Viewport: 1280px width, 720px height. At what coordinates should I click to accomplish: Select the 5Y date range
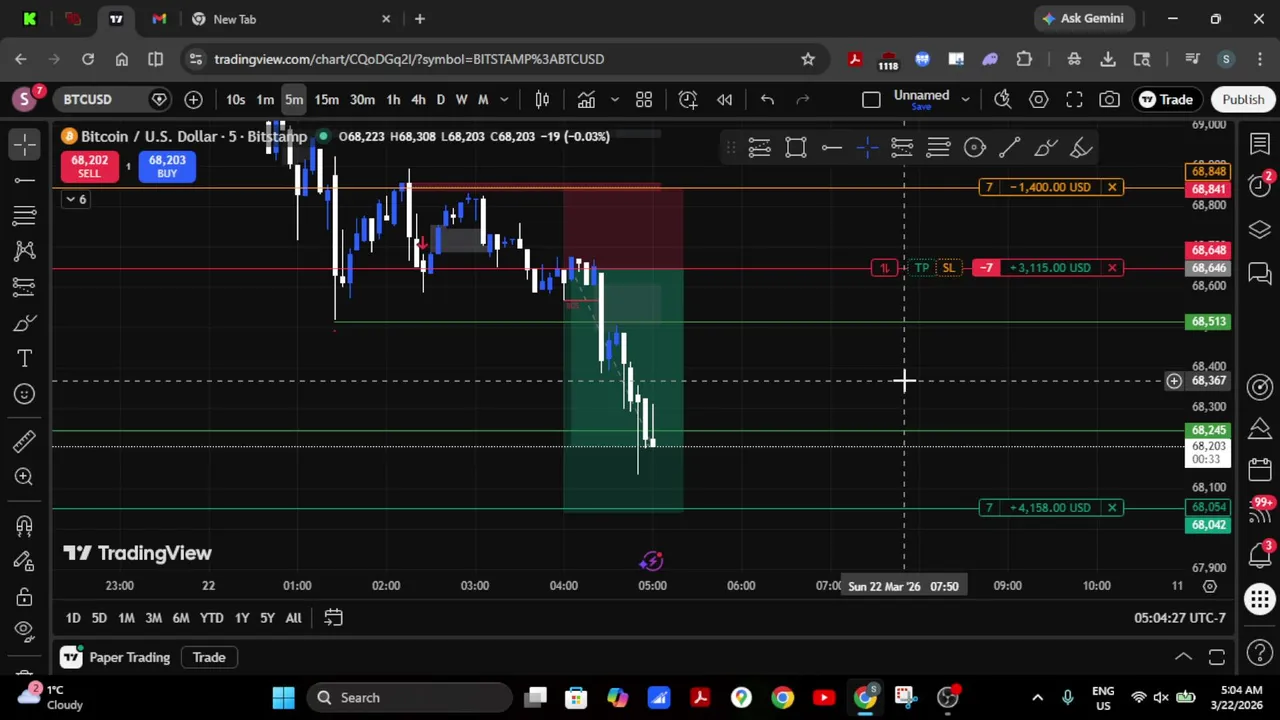tap(267, 618)
